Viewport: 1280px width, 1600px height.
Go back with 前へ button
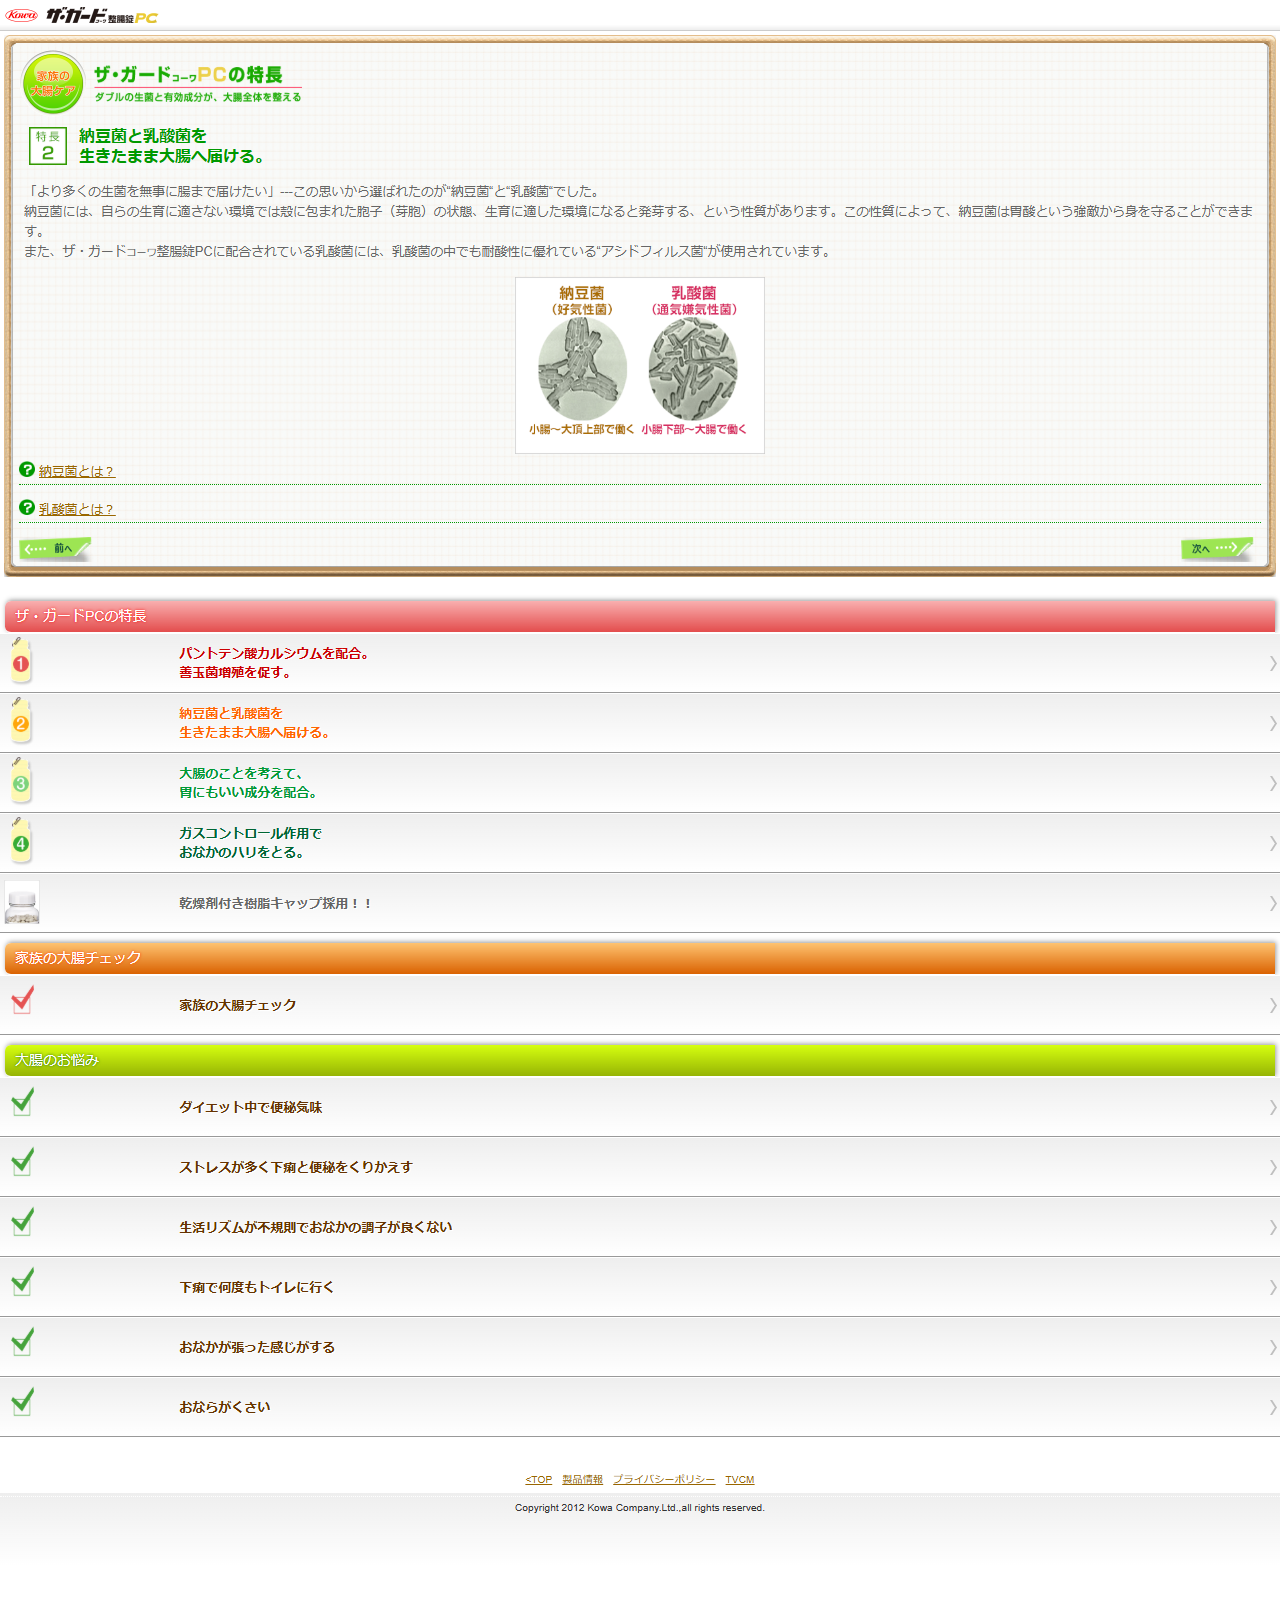pos(56,548)
